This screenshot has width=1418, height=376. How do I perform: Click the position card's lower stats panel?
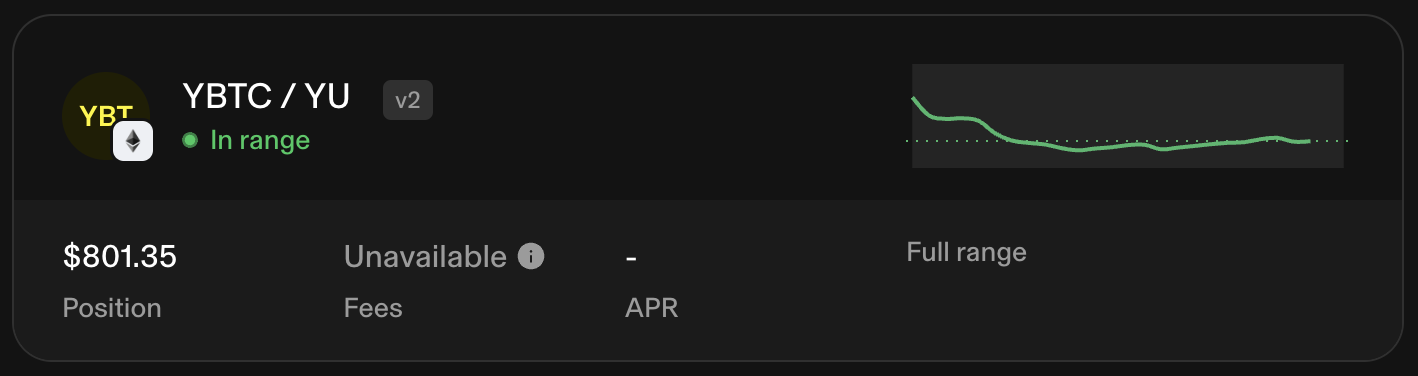pyautogui.click(x=708, y=280)
